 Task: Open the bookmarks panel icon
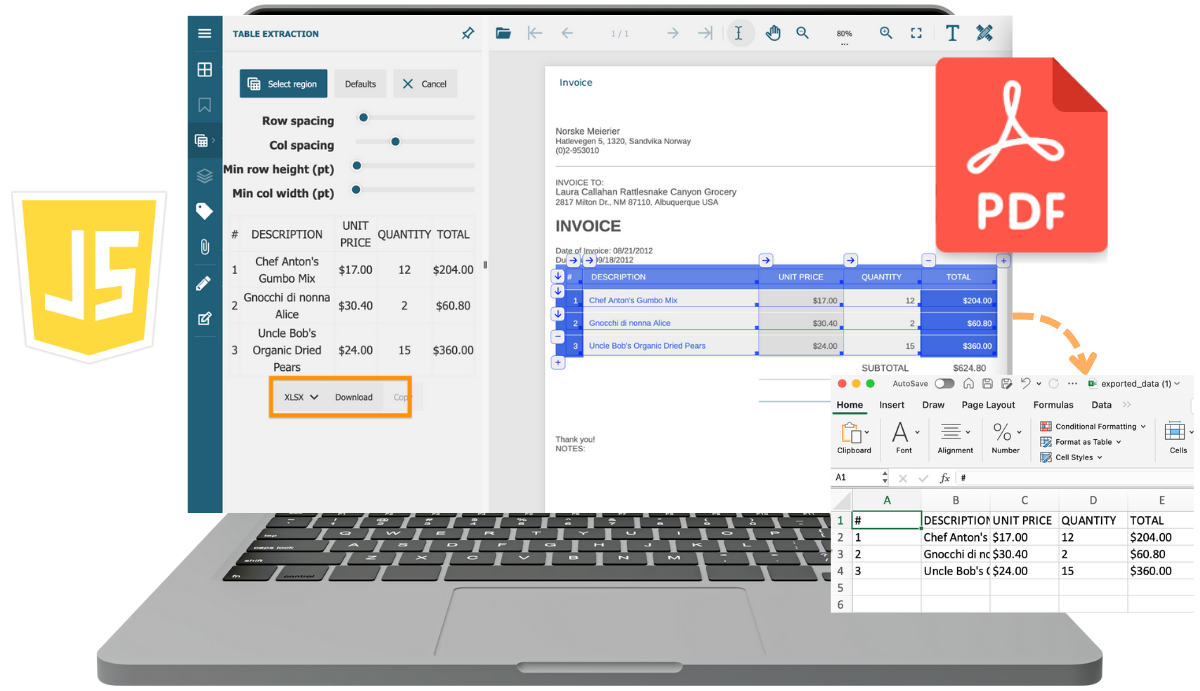205,105
